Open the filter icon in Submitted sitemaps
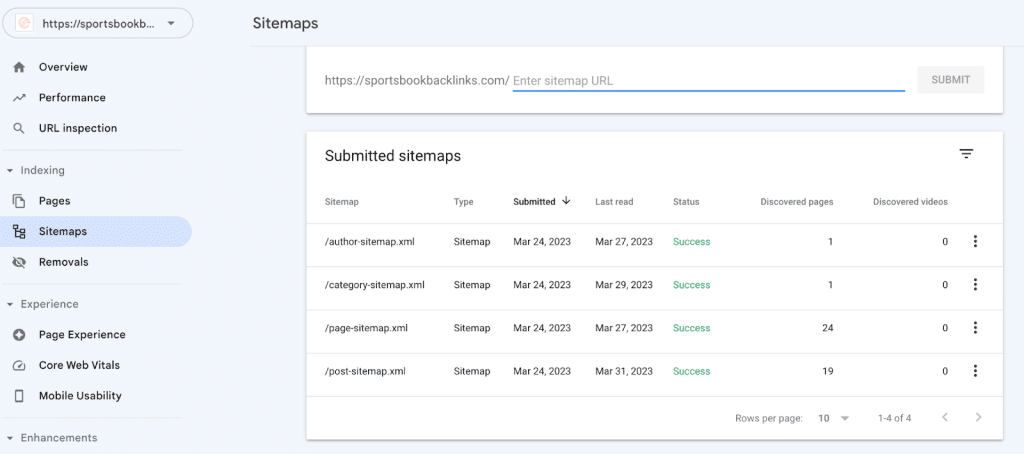Viewport: 1024px width, 454px height. 965,154
